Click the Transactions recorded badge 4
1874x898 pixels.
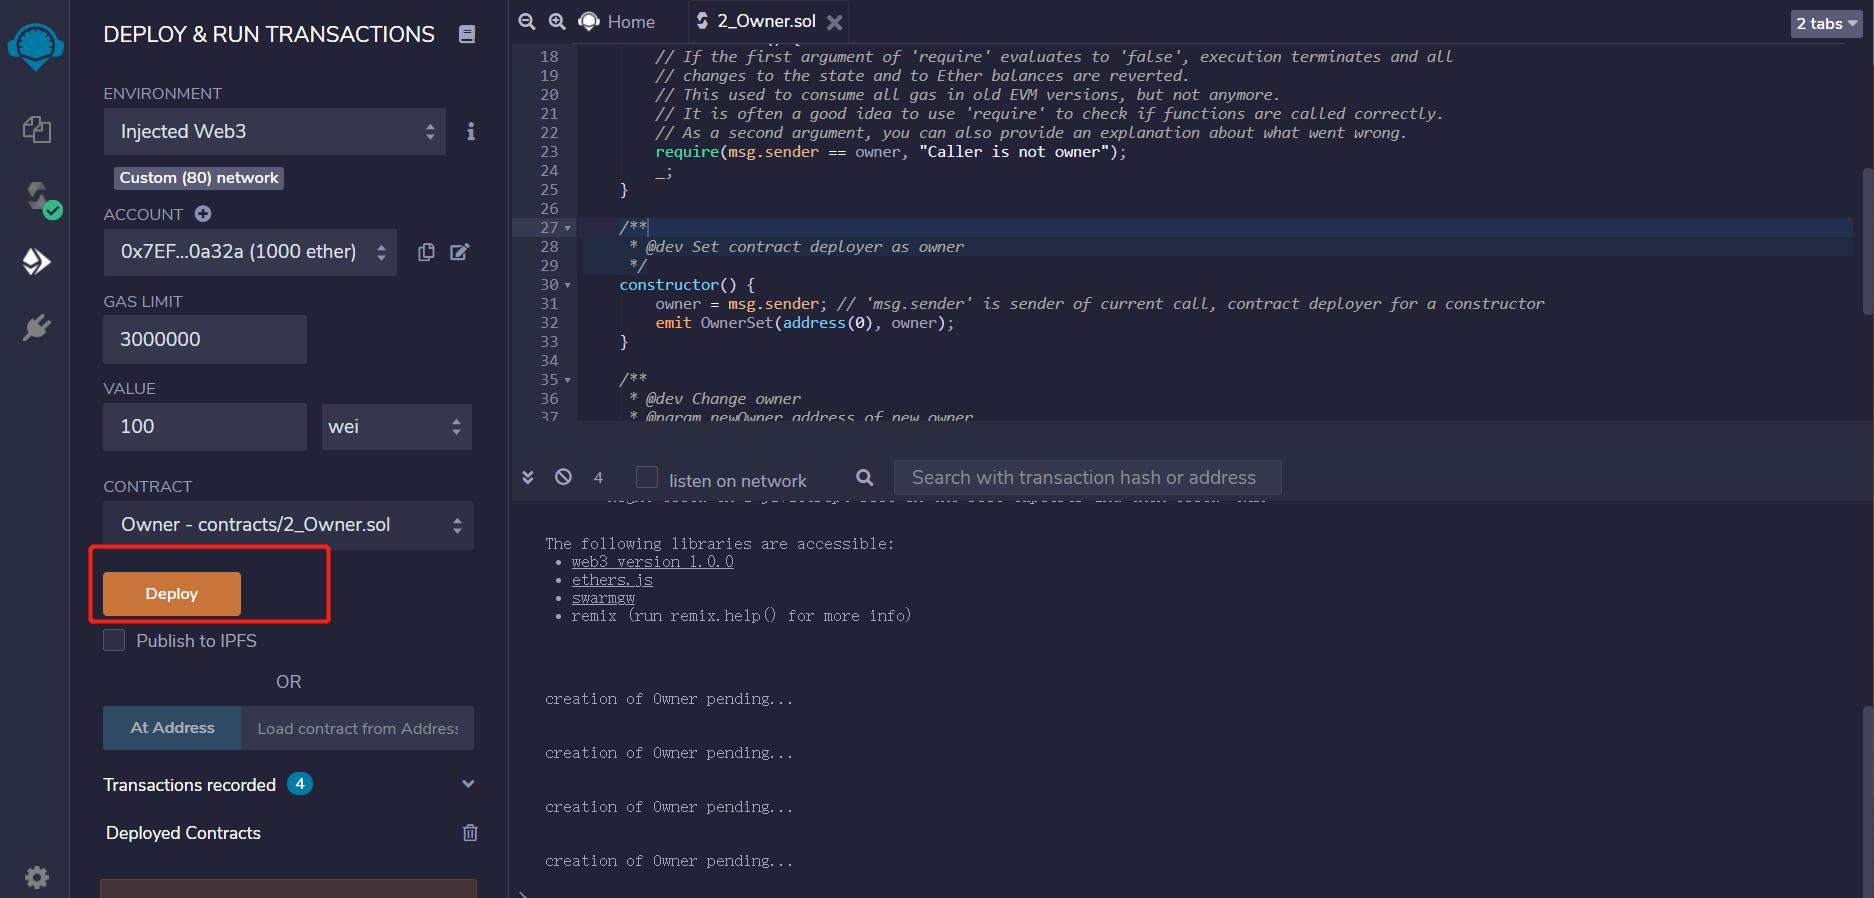point(300,784)
